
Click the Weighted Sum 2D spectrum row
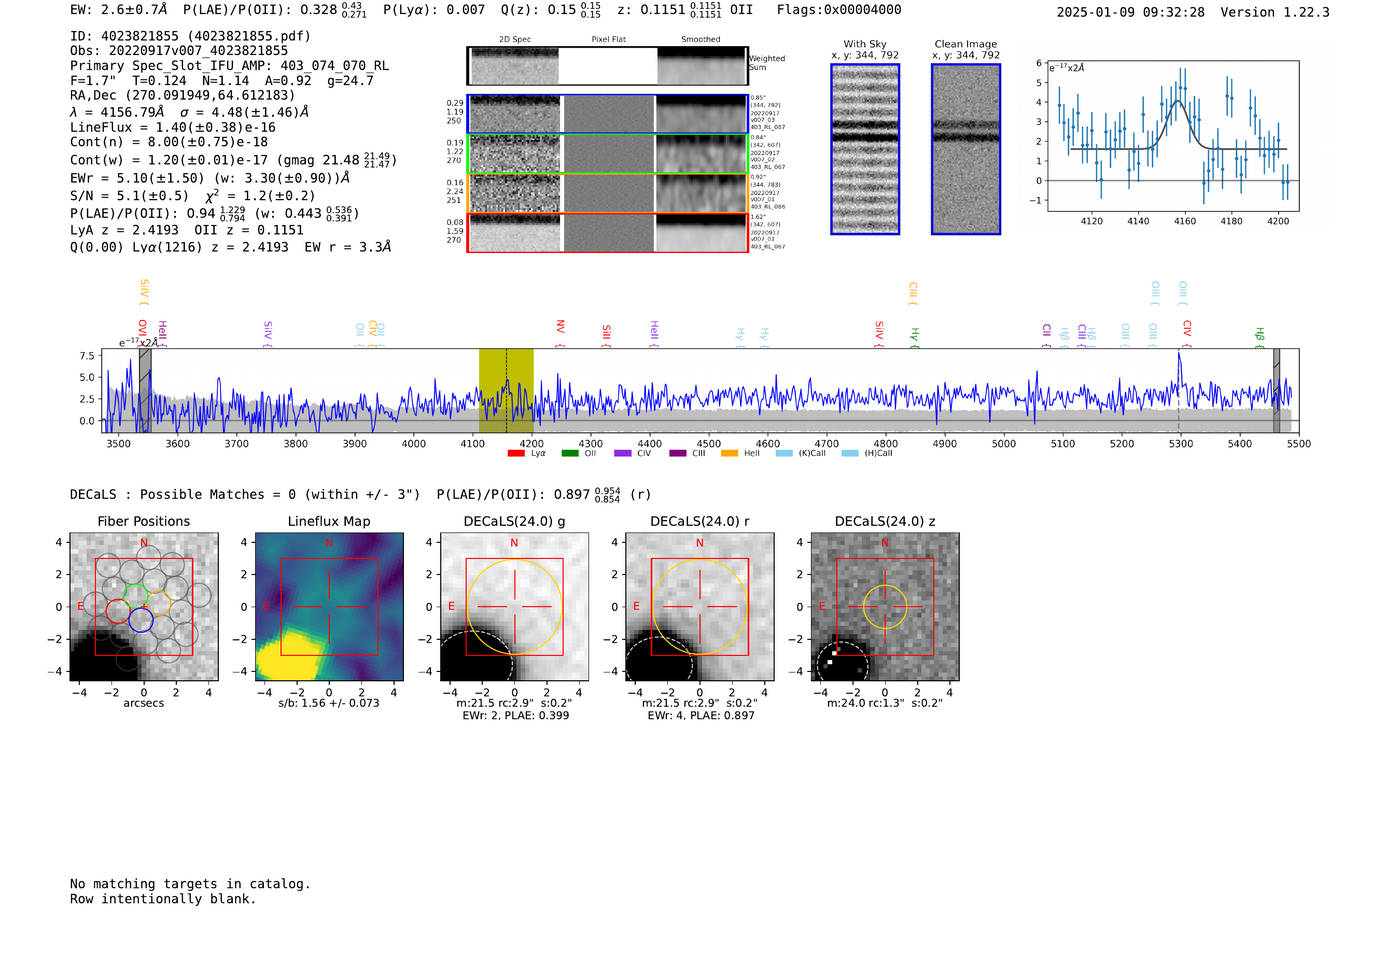pyautogui.click(x=607, y=66)
